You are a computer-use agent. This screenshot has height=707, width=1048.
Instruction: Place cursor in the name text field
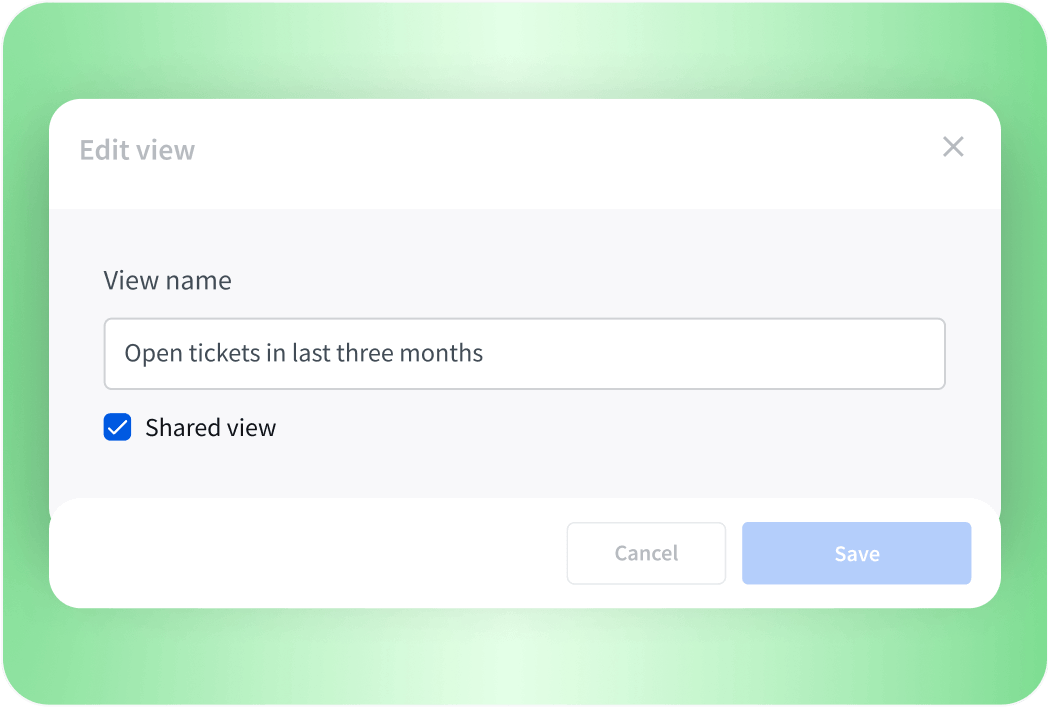click(525, 353)
